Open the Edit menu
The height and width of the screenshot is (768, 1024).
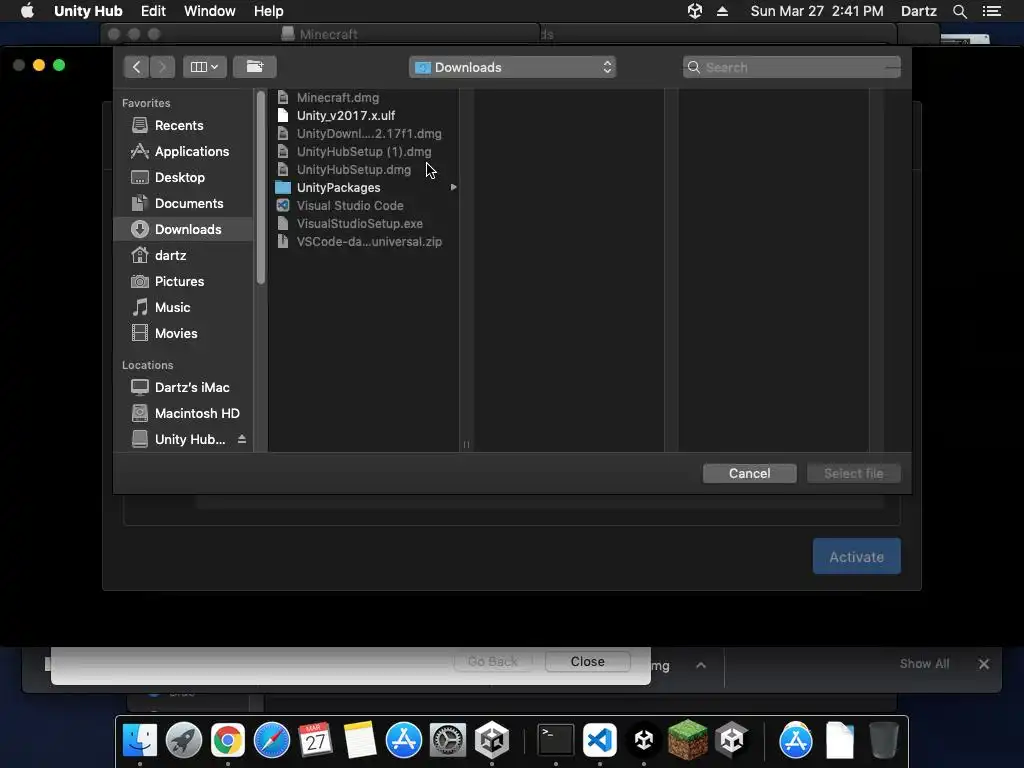pos(153,11)
